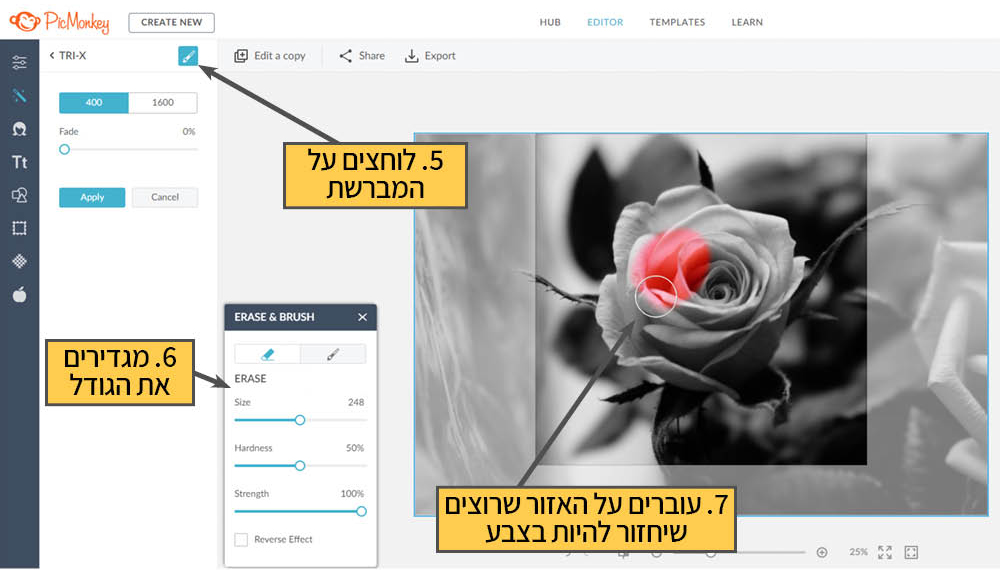Open the Graphics shapes icon
This screenshot has width=1000, height=570.
(19, 195)
